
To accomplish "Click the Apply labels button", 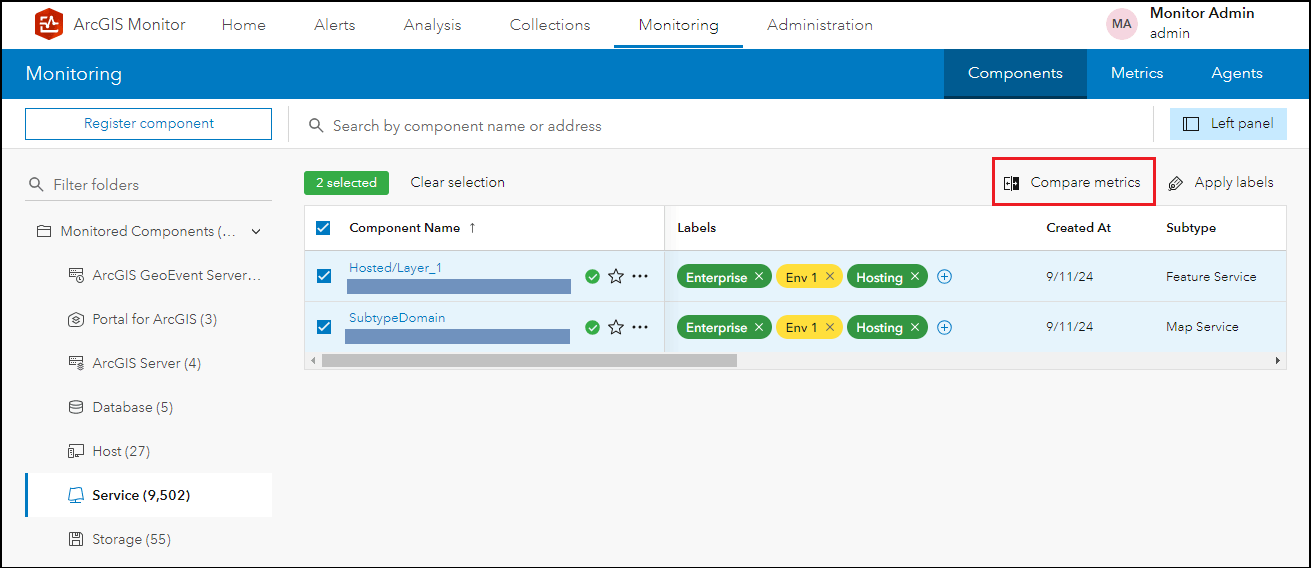I will [1221, 183].
